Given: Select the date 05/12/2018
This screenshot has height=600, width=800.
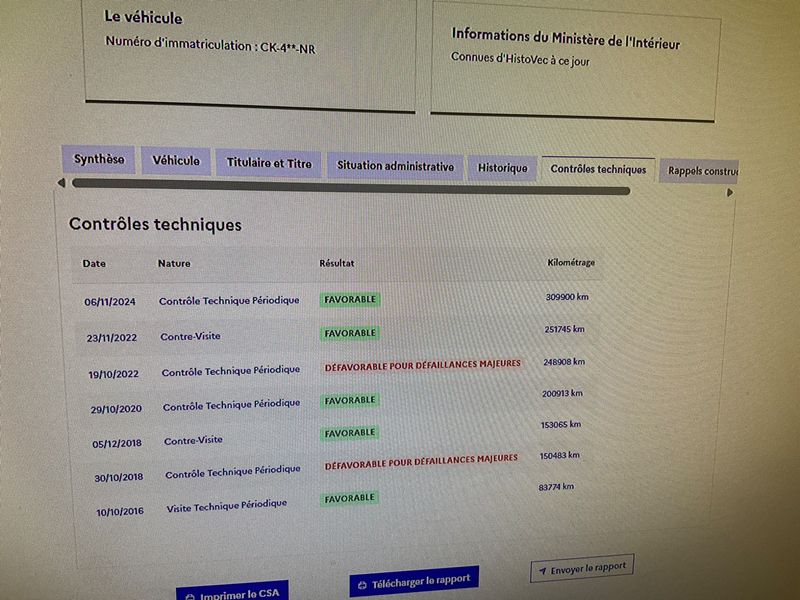Looking at the screenshot, I should [x=117, y=443].
